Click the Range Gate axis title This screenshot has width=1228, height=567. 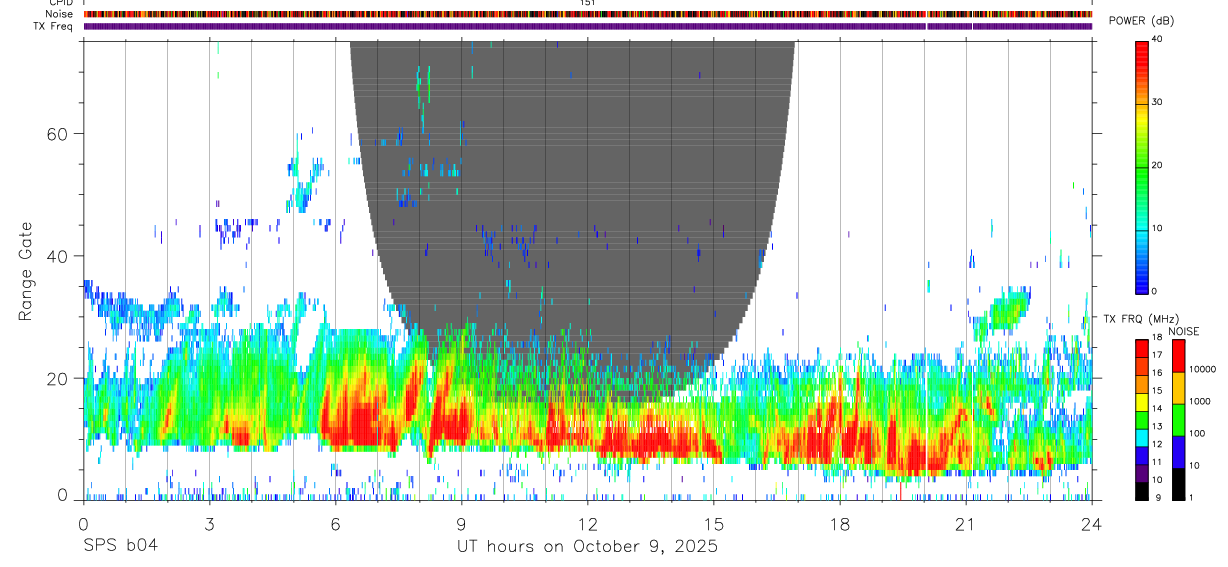[26, 270]
